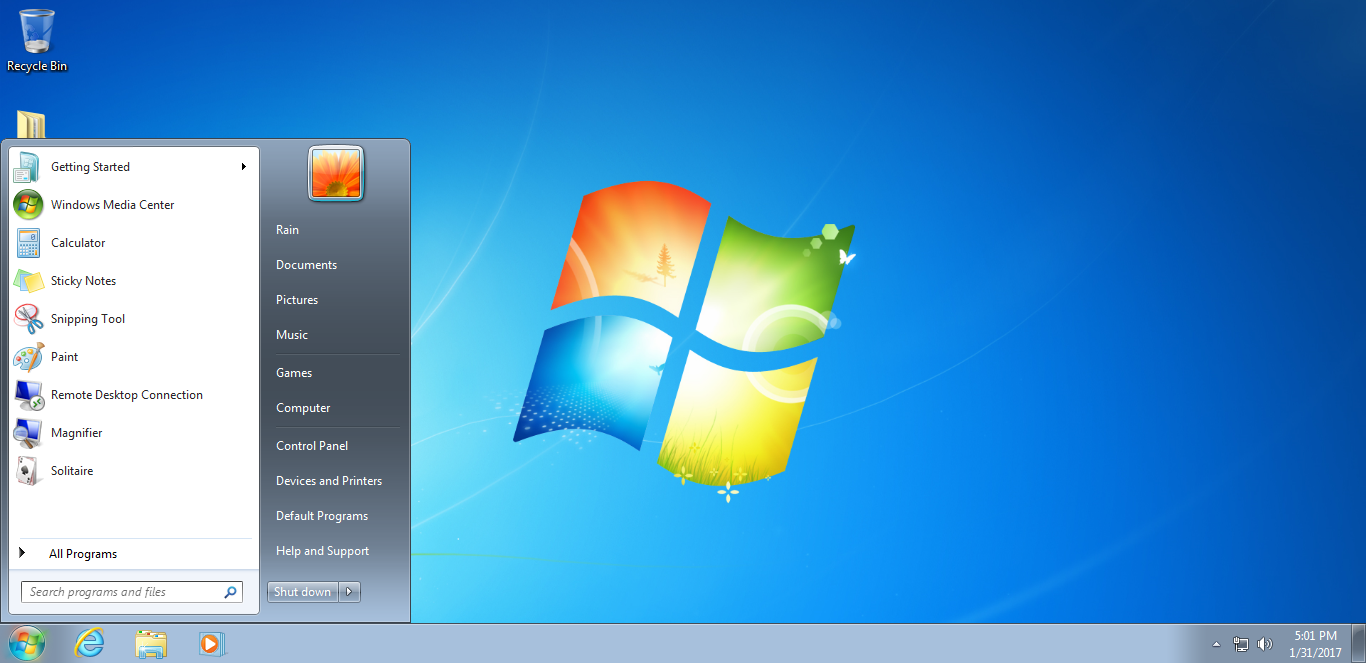Click the Start orb button

[27, 643]
